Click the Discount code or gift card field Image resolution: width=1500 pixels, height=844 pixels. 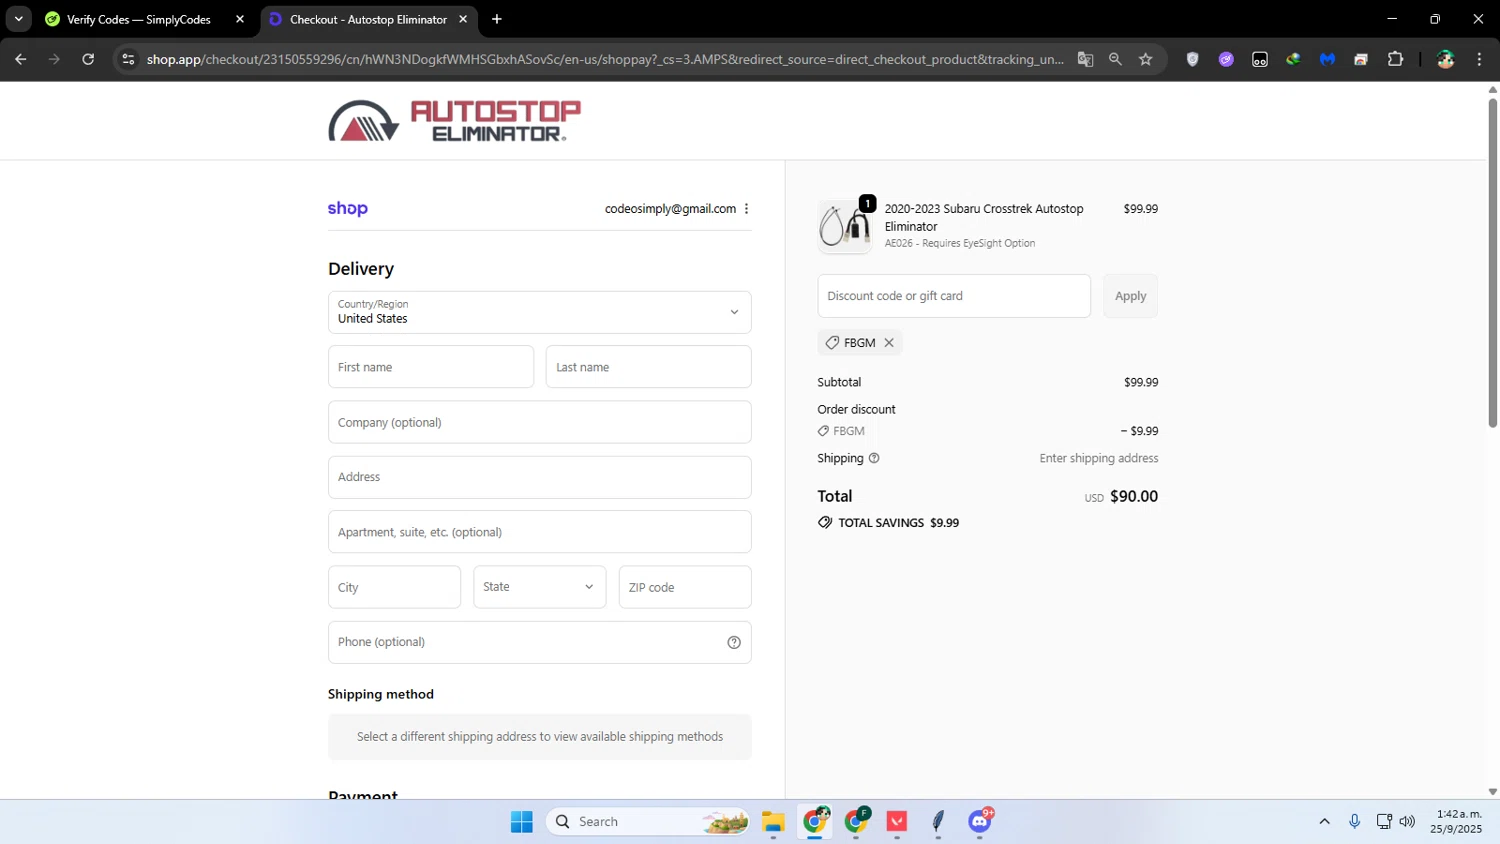click(x=954, y=296)
